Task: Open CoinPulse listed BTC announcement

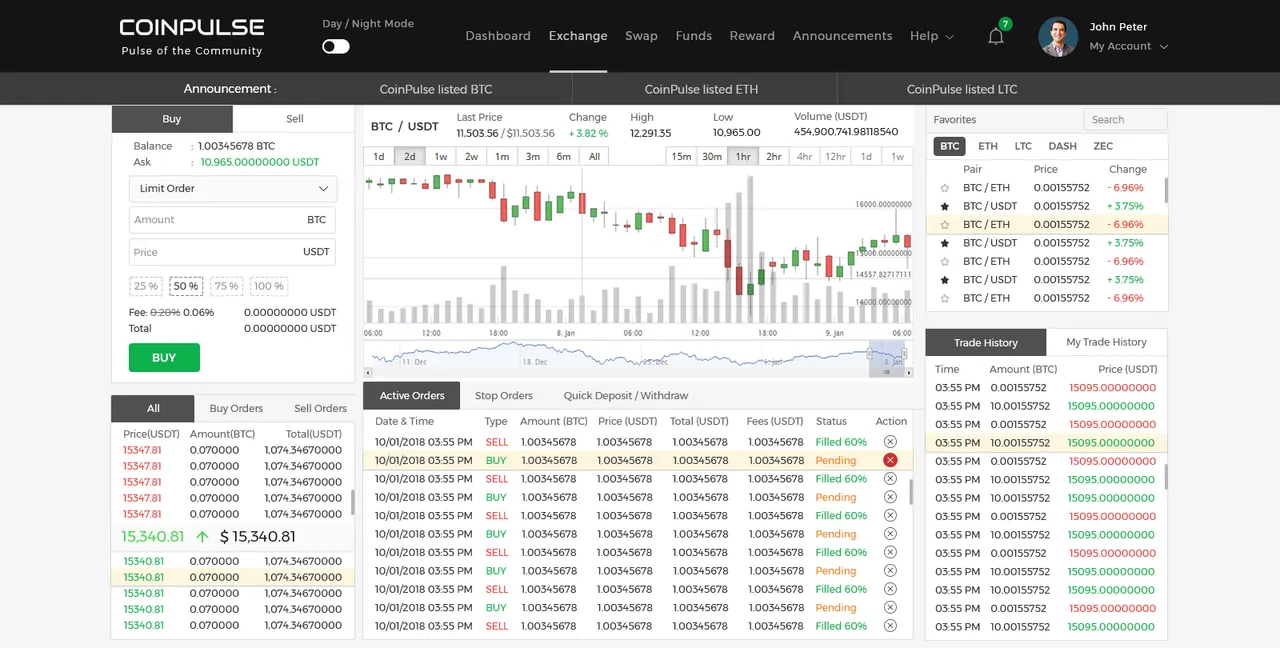Action: [x=436, y=89]
